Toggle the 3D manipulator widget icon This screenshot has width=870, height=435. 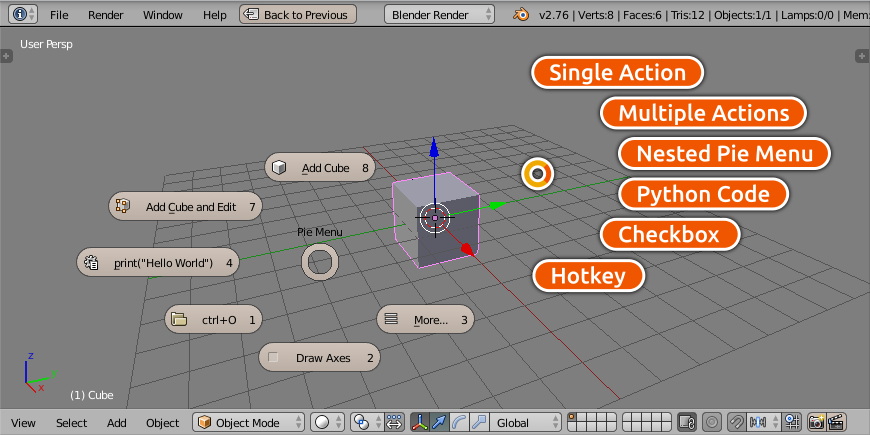pyautogui.click(x=421, y=423)
